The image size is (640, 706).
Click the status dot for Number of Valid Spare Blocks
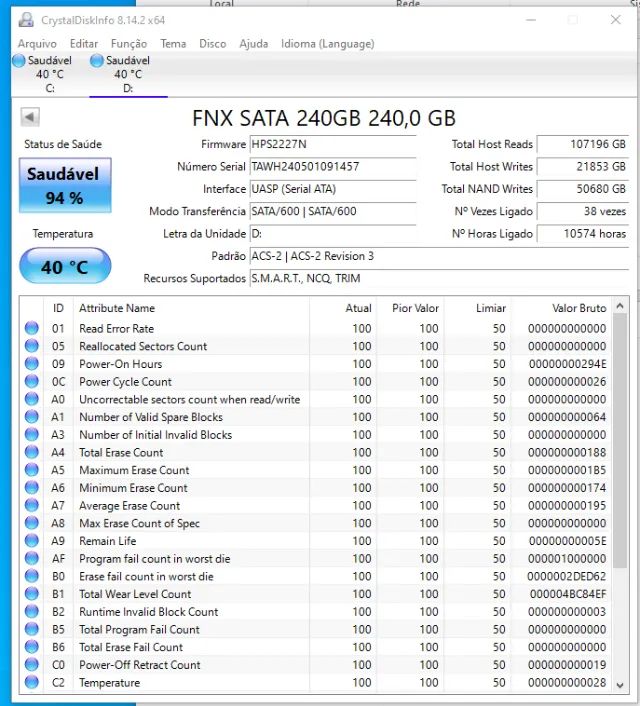[x=32, y=416]
